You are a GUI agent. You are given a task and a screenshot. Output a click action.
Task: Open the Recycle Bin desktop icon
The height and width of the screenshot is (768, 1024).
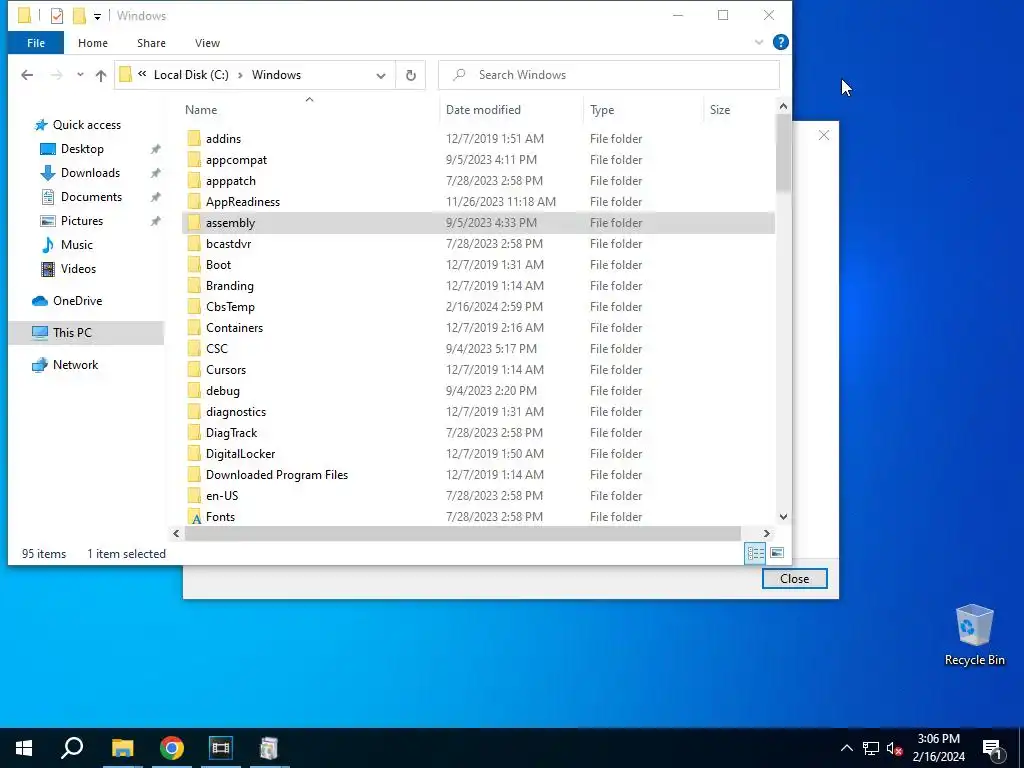pyautogui.click(x=974, y=634)
